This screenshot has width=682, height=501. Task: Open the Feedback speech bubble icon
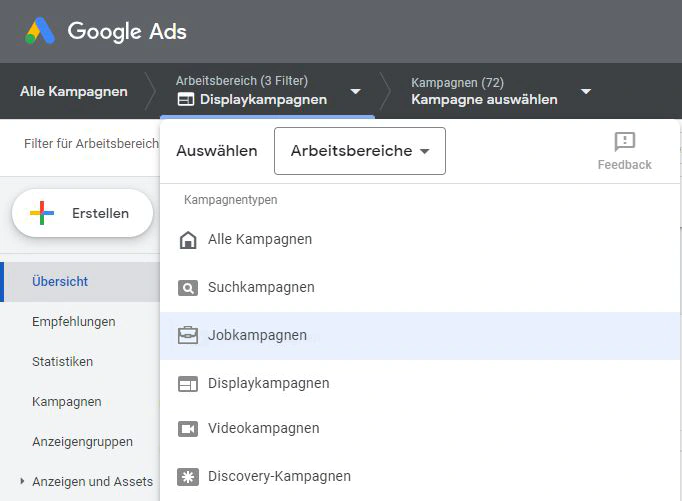(625, 141)
